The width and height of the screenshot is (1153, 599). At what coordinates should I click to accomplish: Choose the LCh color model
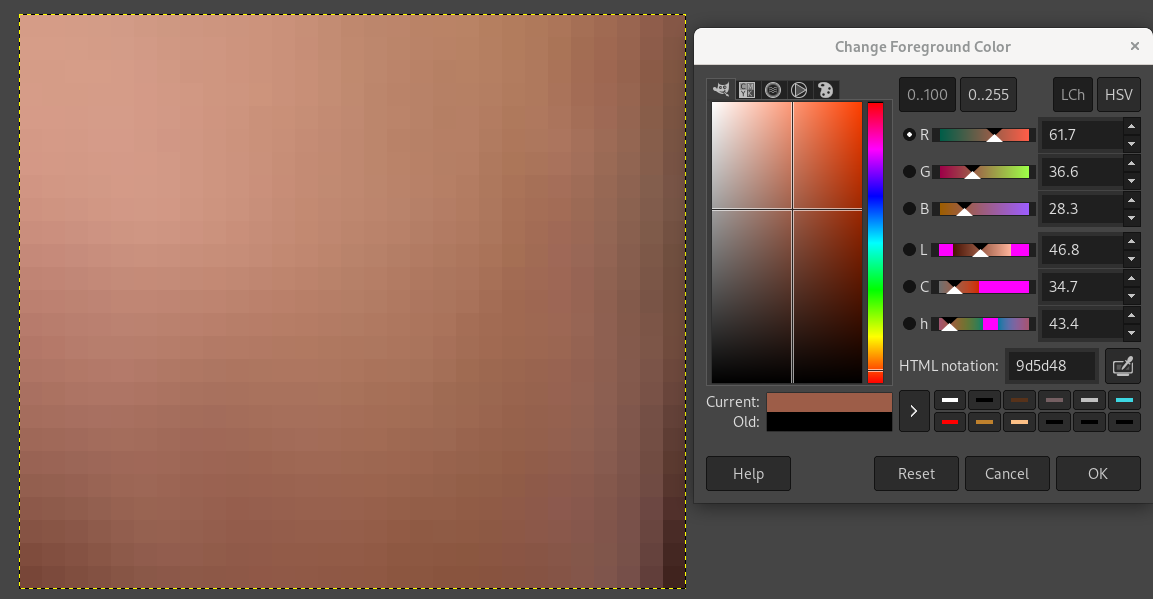pyautogui.click(x=1072, y=95)
